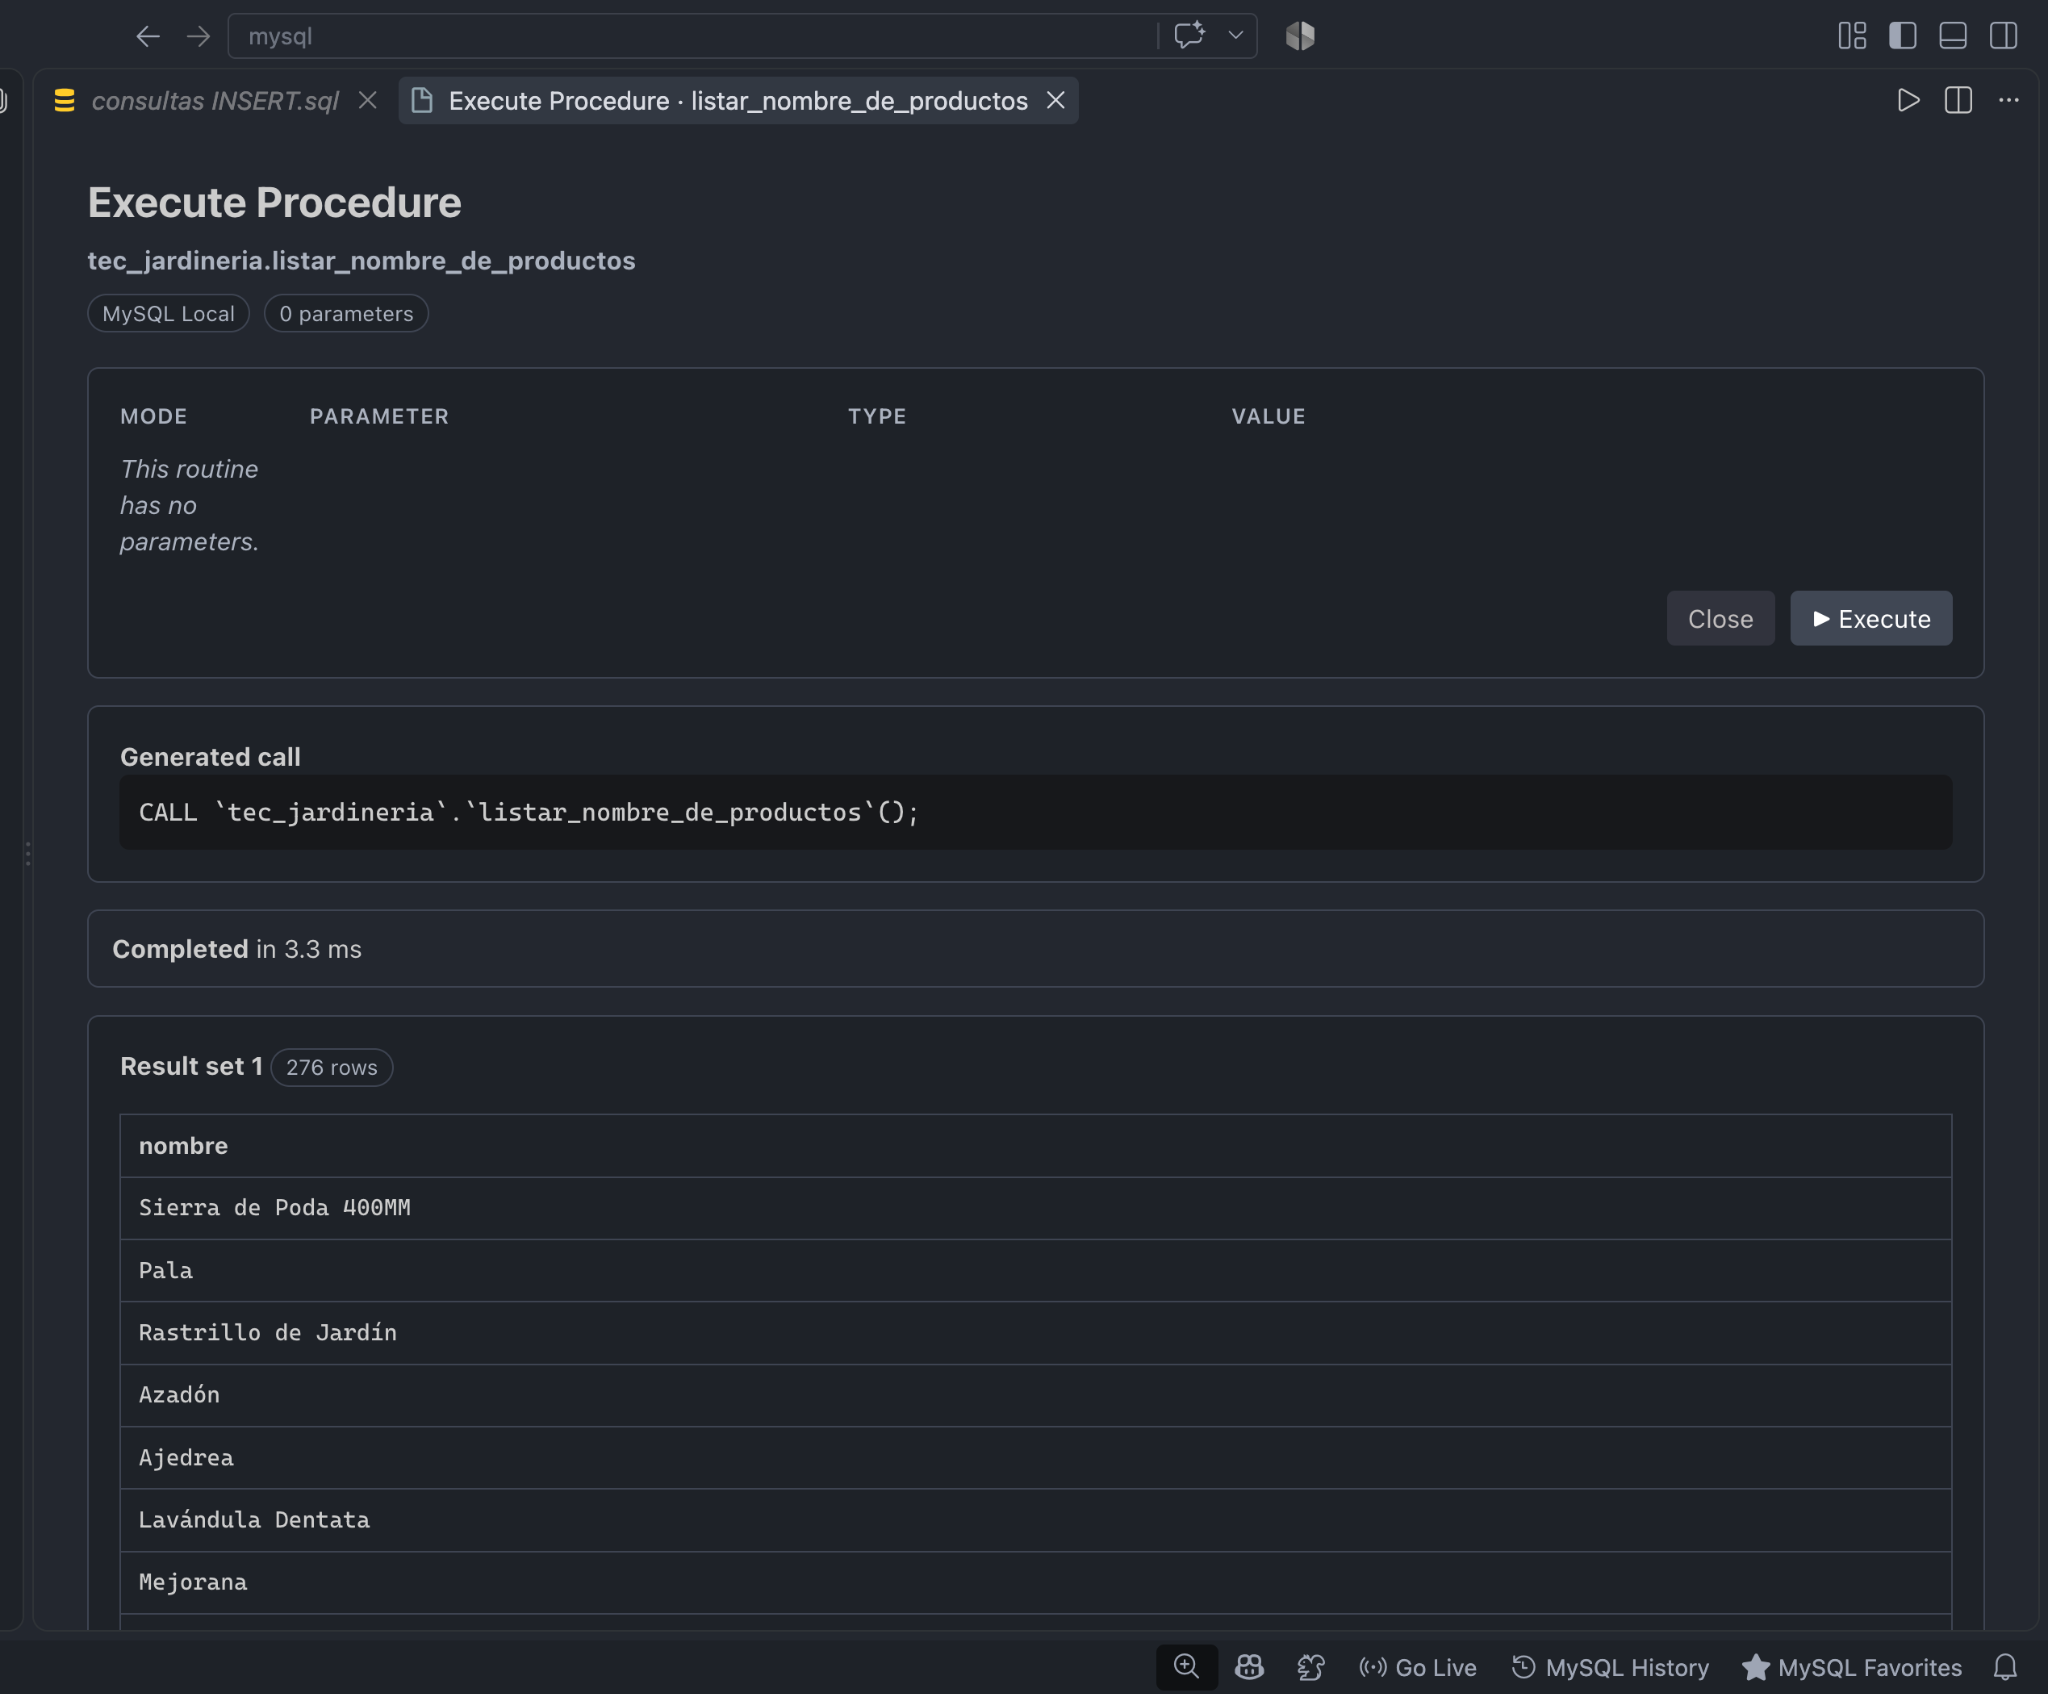Select the Ajedrea result row

[x=1036, y=1458]
